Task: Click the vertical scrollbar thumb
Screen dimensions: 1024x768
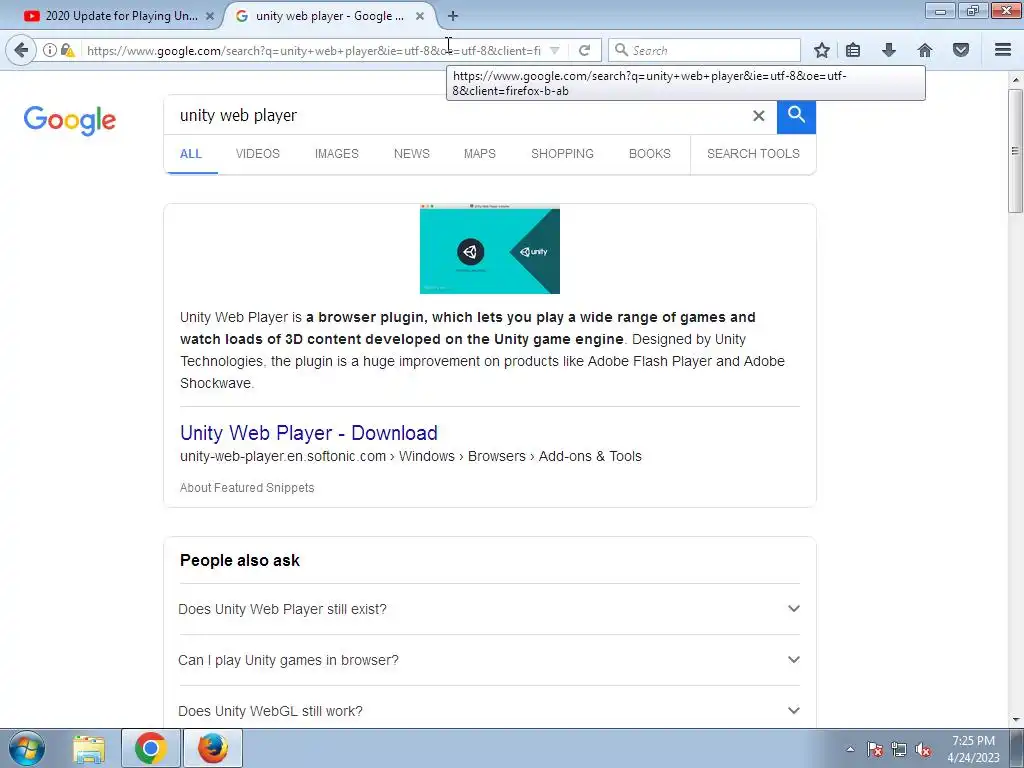Action: tap(1016, 151)
